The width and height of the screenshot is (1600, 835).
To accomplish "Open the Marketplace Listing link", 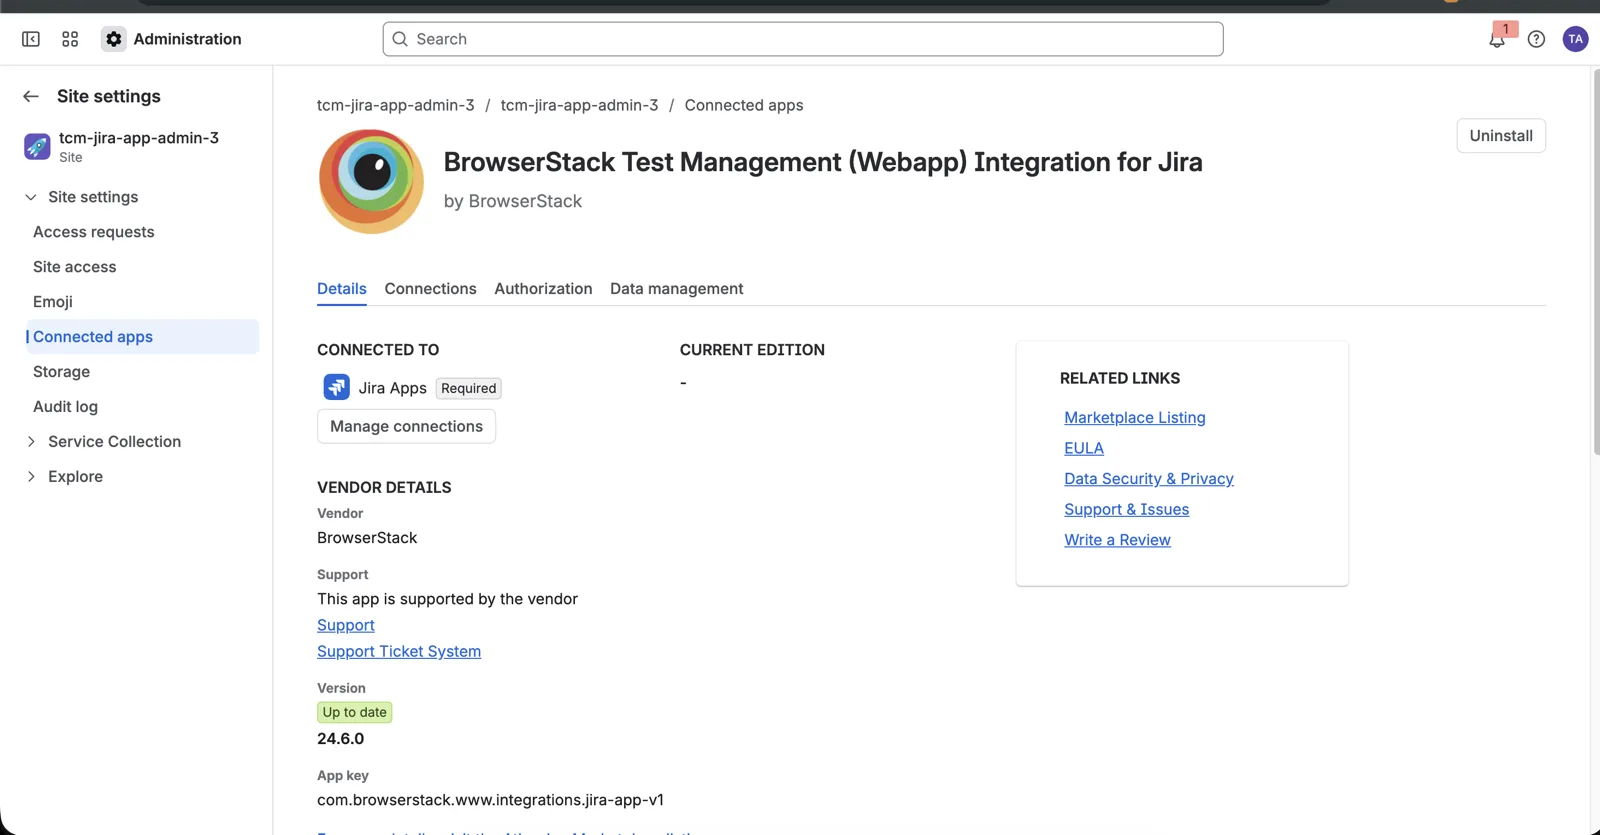I will [1135, 418].
